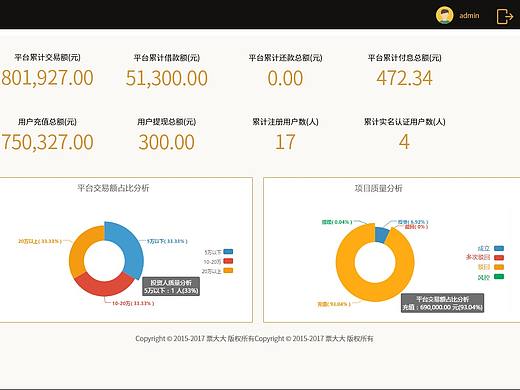Click the small blue slice in 项目质量分析 chart
520x390 pixels.
click(382, 234)
